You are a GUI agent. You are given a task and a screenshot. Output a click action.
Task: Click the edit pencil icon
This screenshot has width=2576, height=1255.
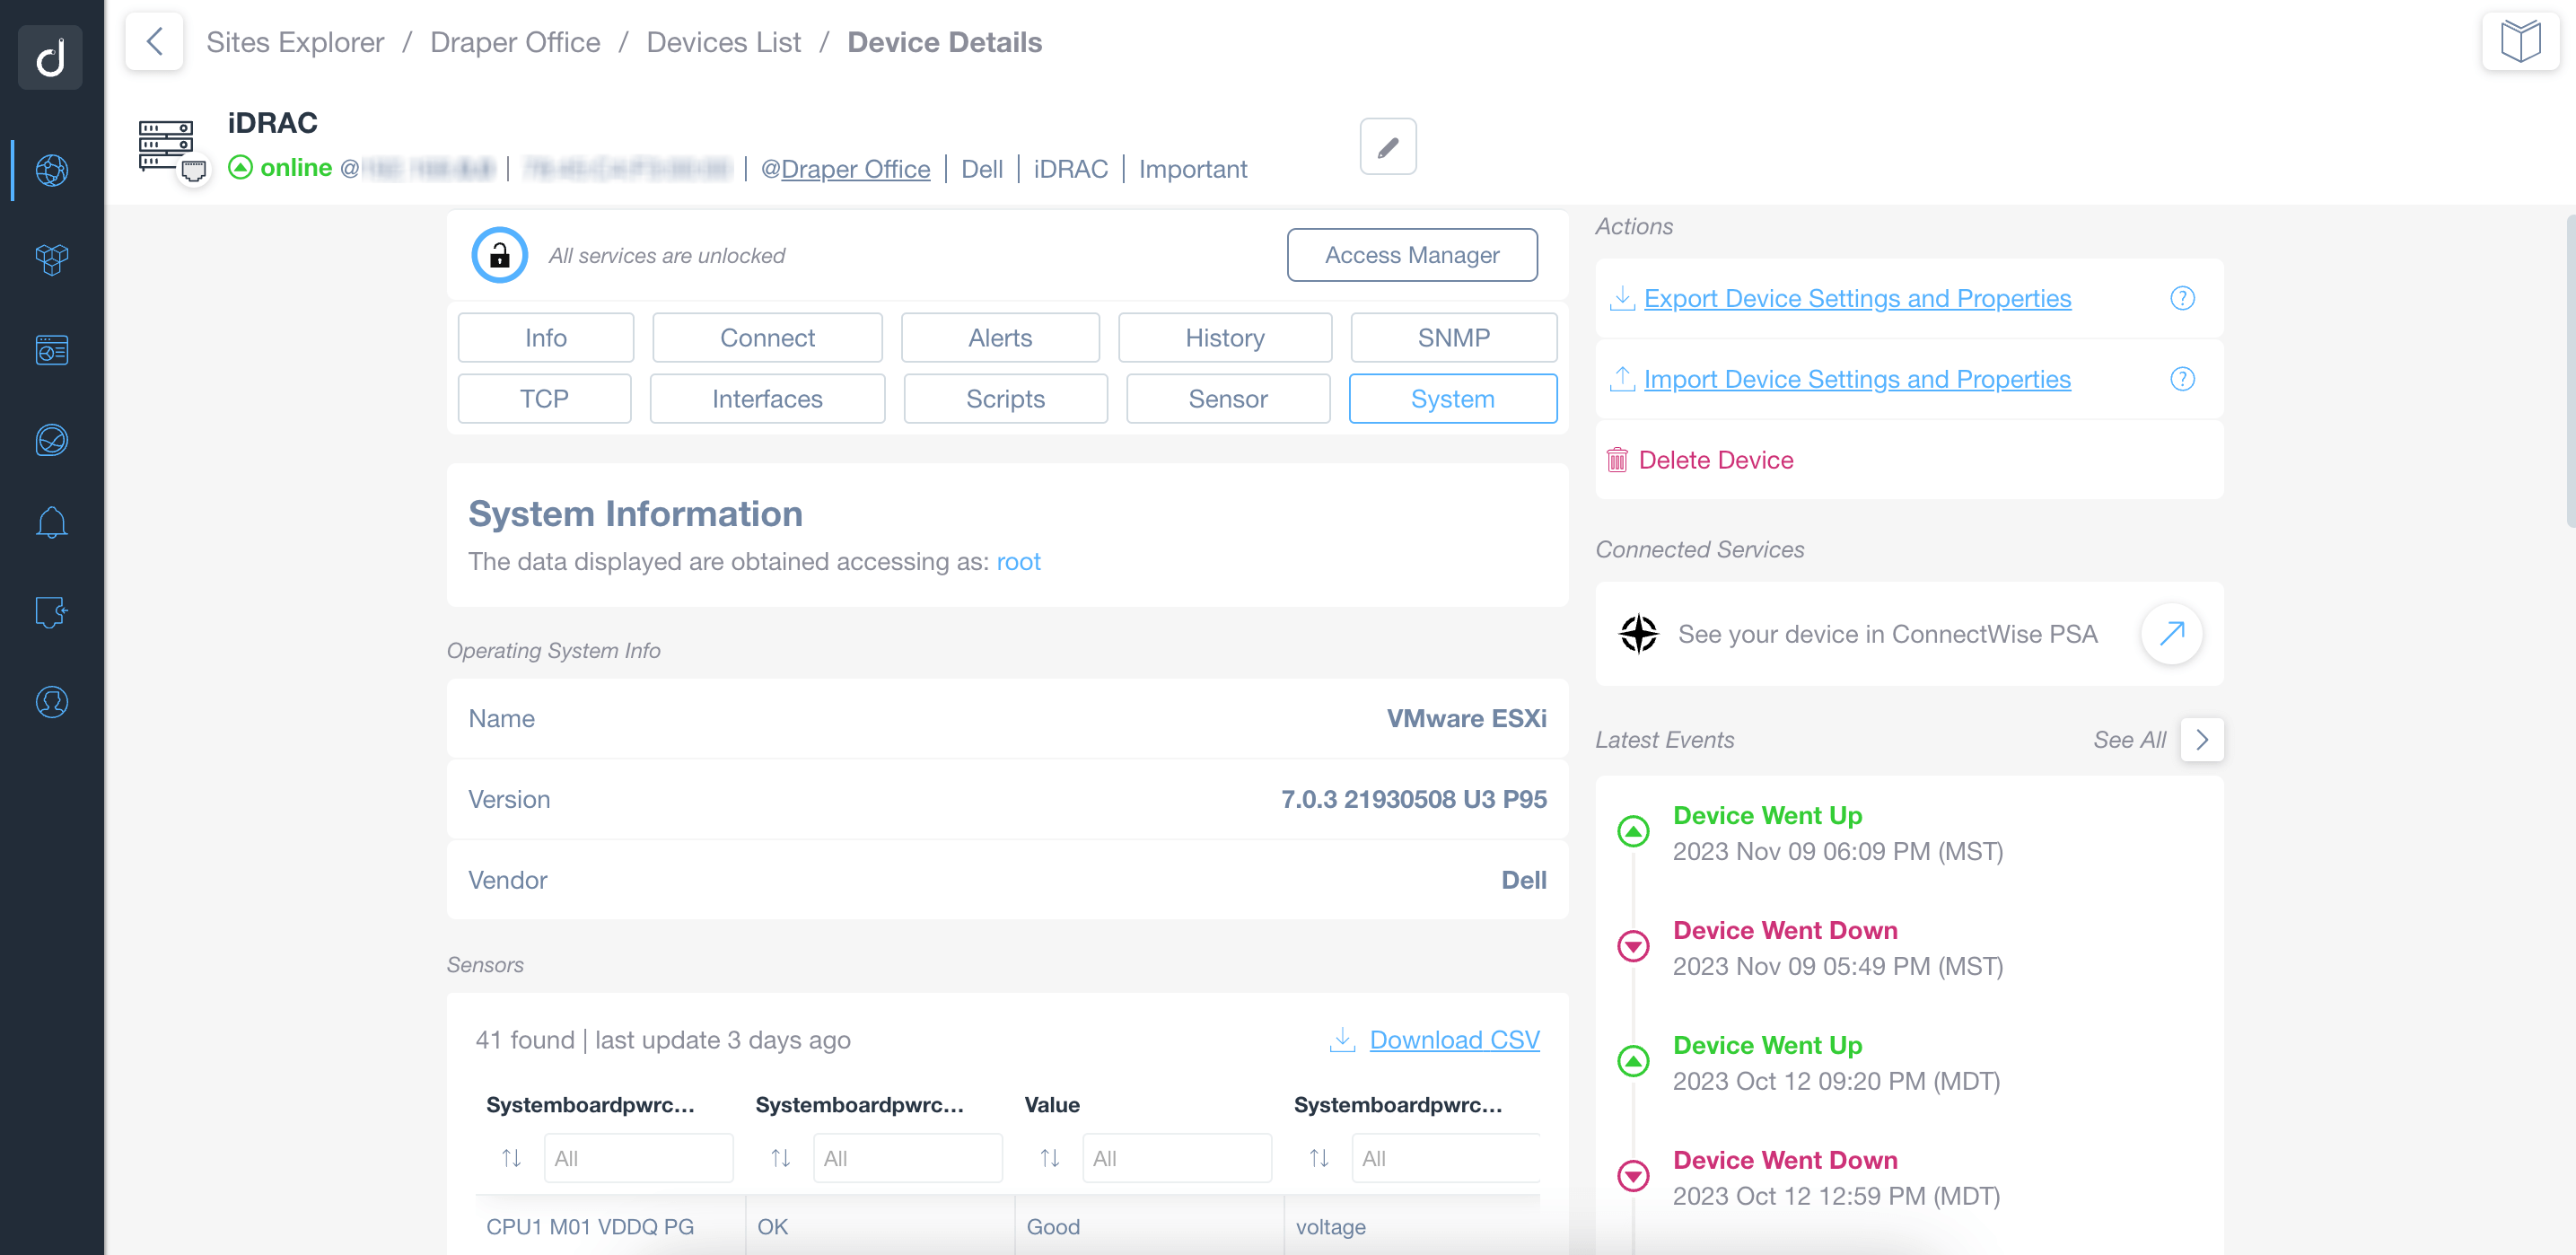pos(1387,147)
